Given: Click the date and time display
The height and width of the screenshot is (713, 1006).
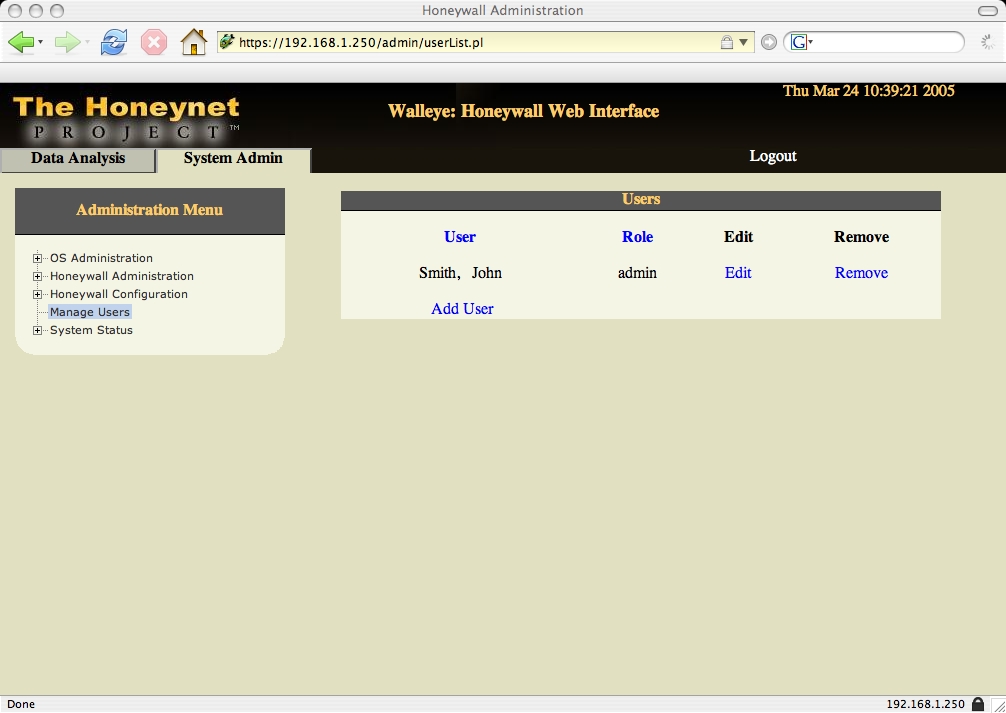Looking at the screenshot, I should point(869,90).
